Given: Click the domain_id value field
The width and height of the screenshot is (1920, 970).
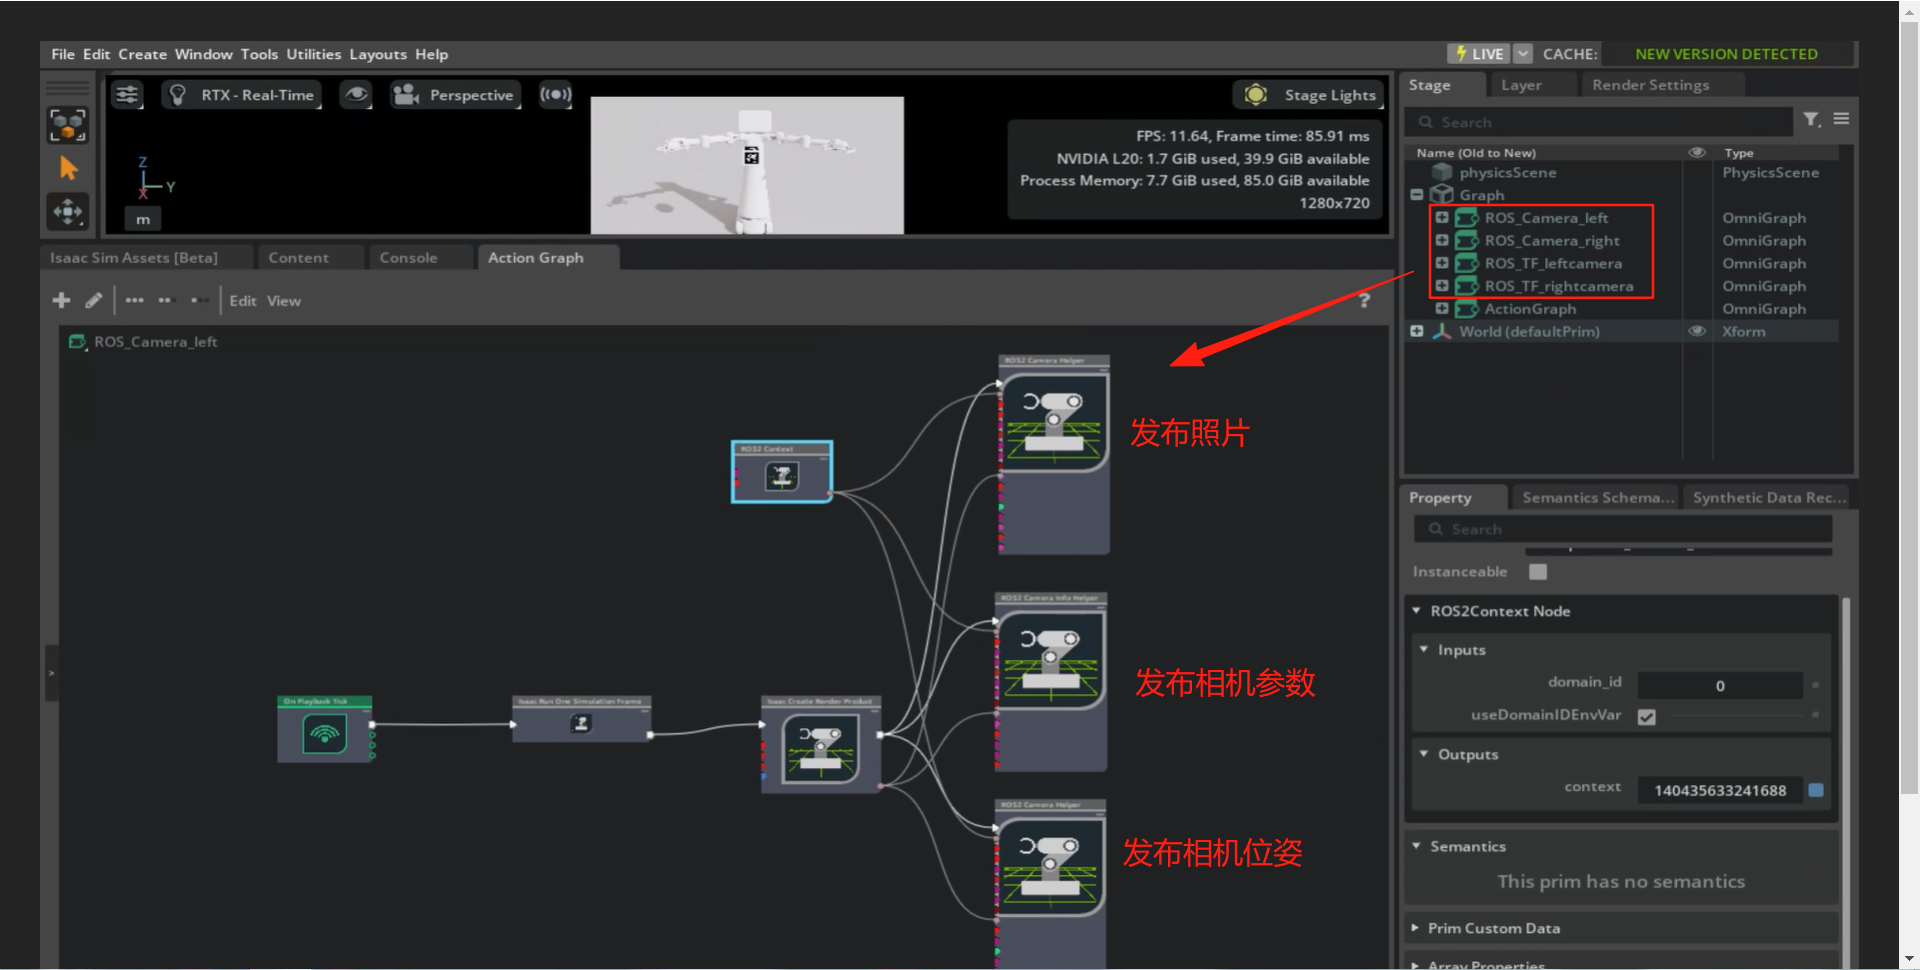Looking at the screenshot, I should [1720, 685].
